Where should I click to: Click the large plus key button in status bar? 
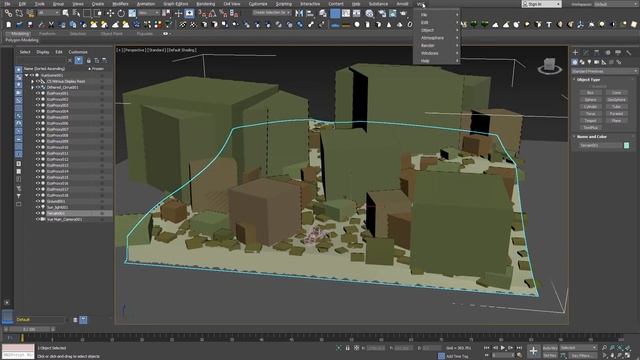533,351
